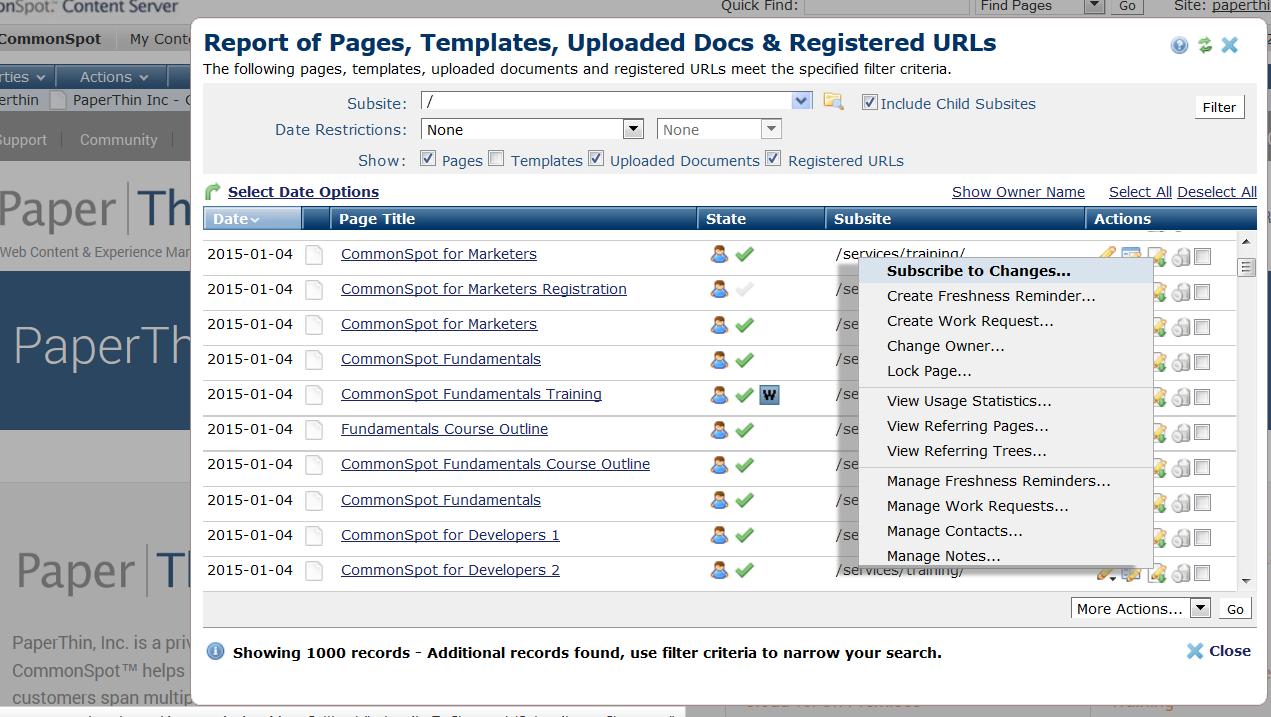This screenshot has height=717, width=1271.
Task: Click database icon in Developers 1 row
Action: [x=1181, y=538]
